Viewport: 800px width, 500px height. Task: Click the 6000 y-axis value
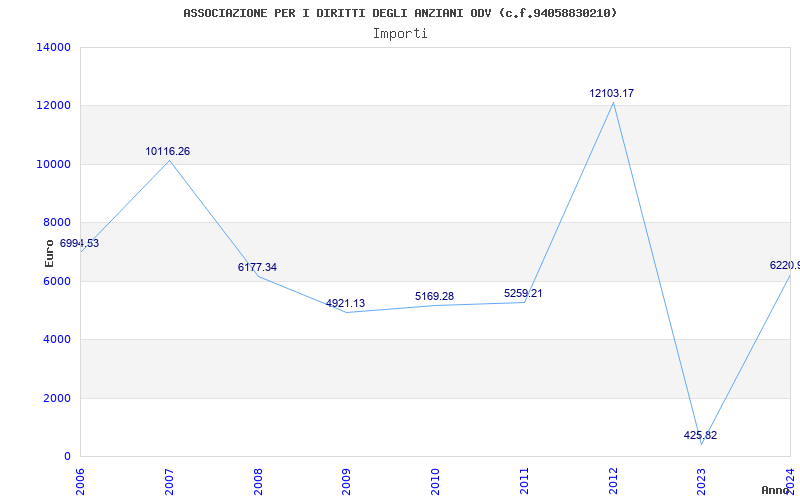[x=56, y=281]
